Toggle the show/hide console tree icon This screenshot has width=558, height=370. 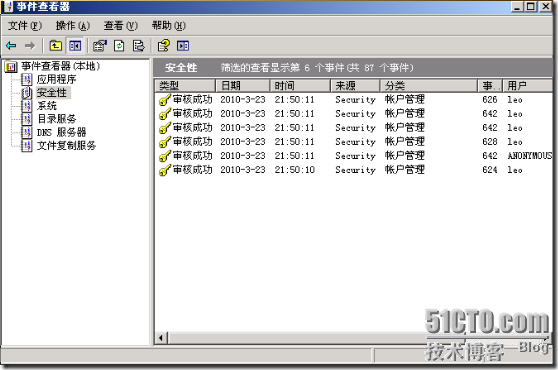(75, 46)
